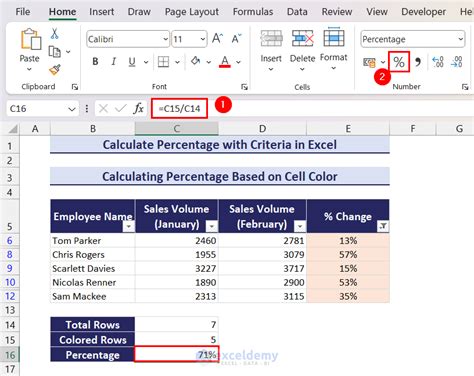Open the File tab
The height and width of the screenshot is (376, 474).
coord(23,12)
